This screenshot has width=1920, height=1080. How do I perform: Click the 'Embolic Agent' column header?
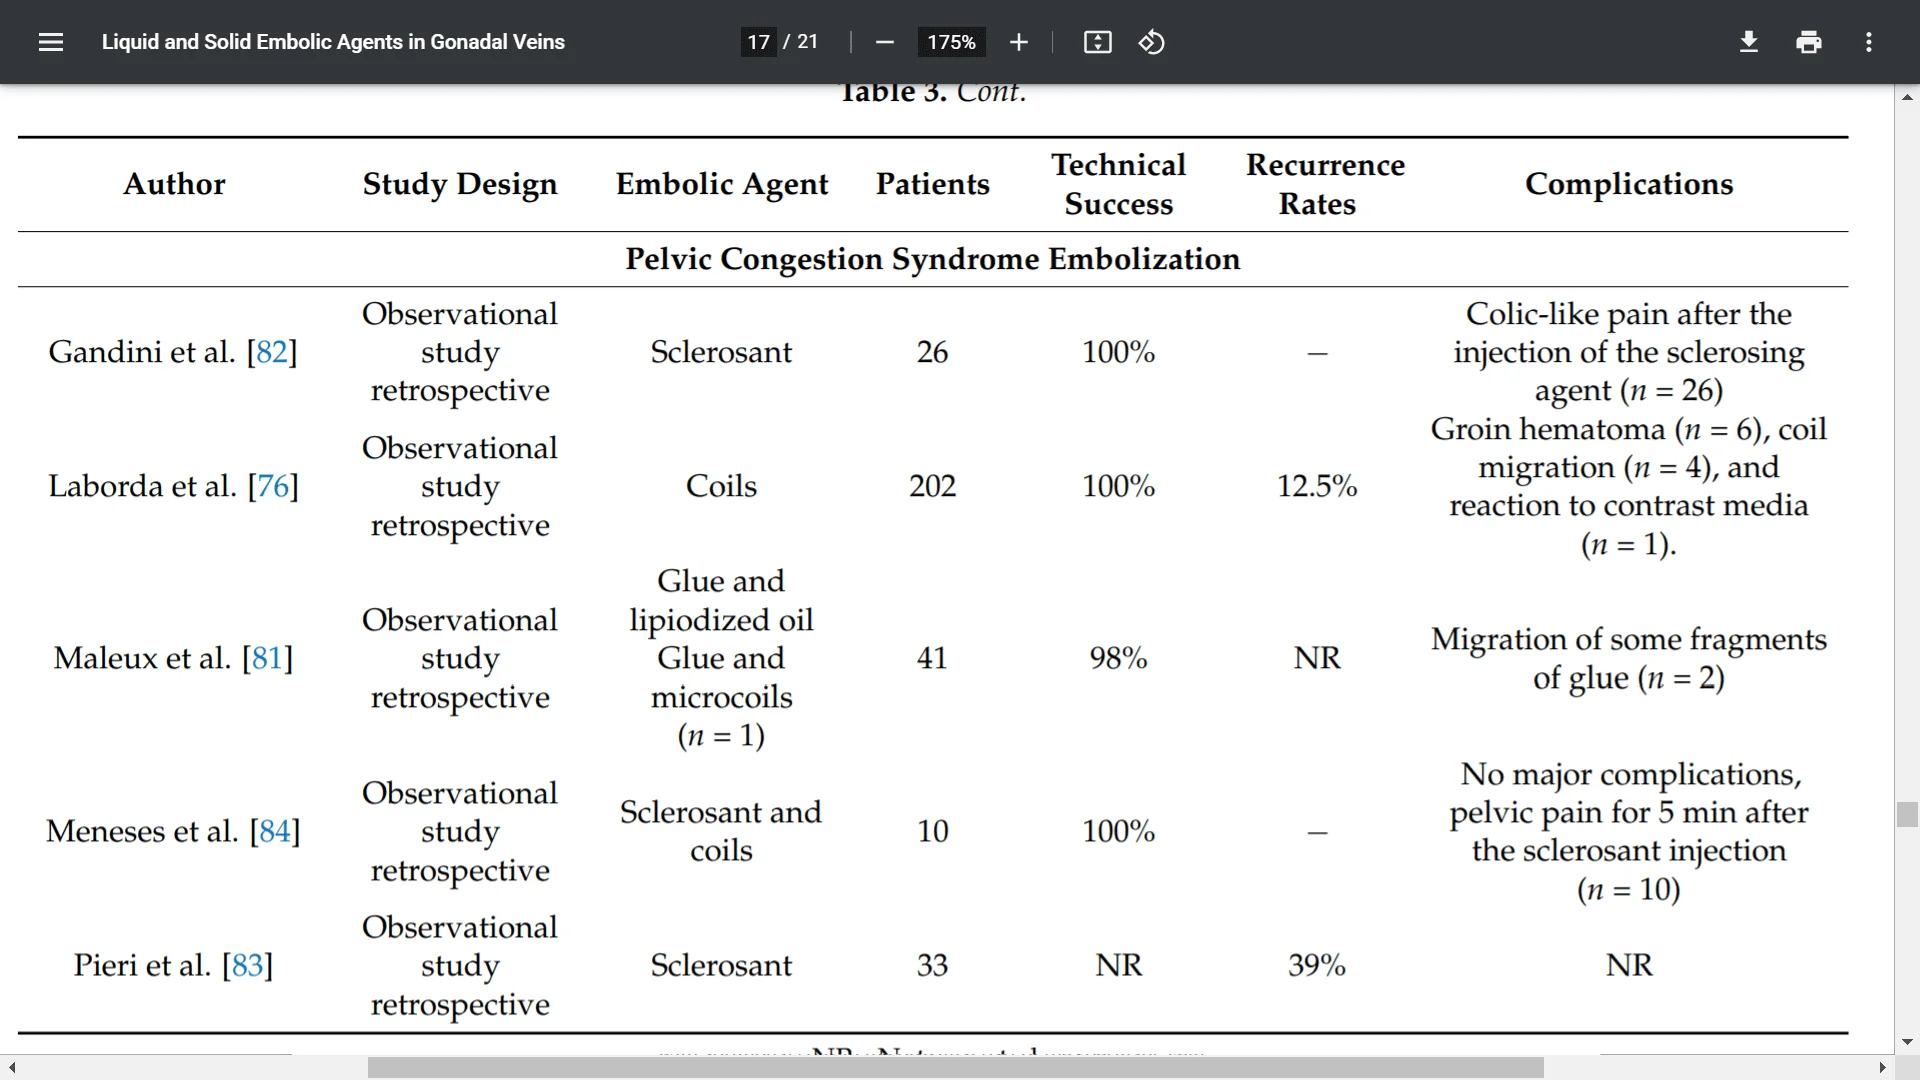(722, 184)
